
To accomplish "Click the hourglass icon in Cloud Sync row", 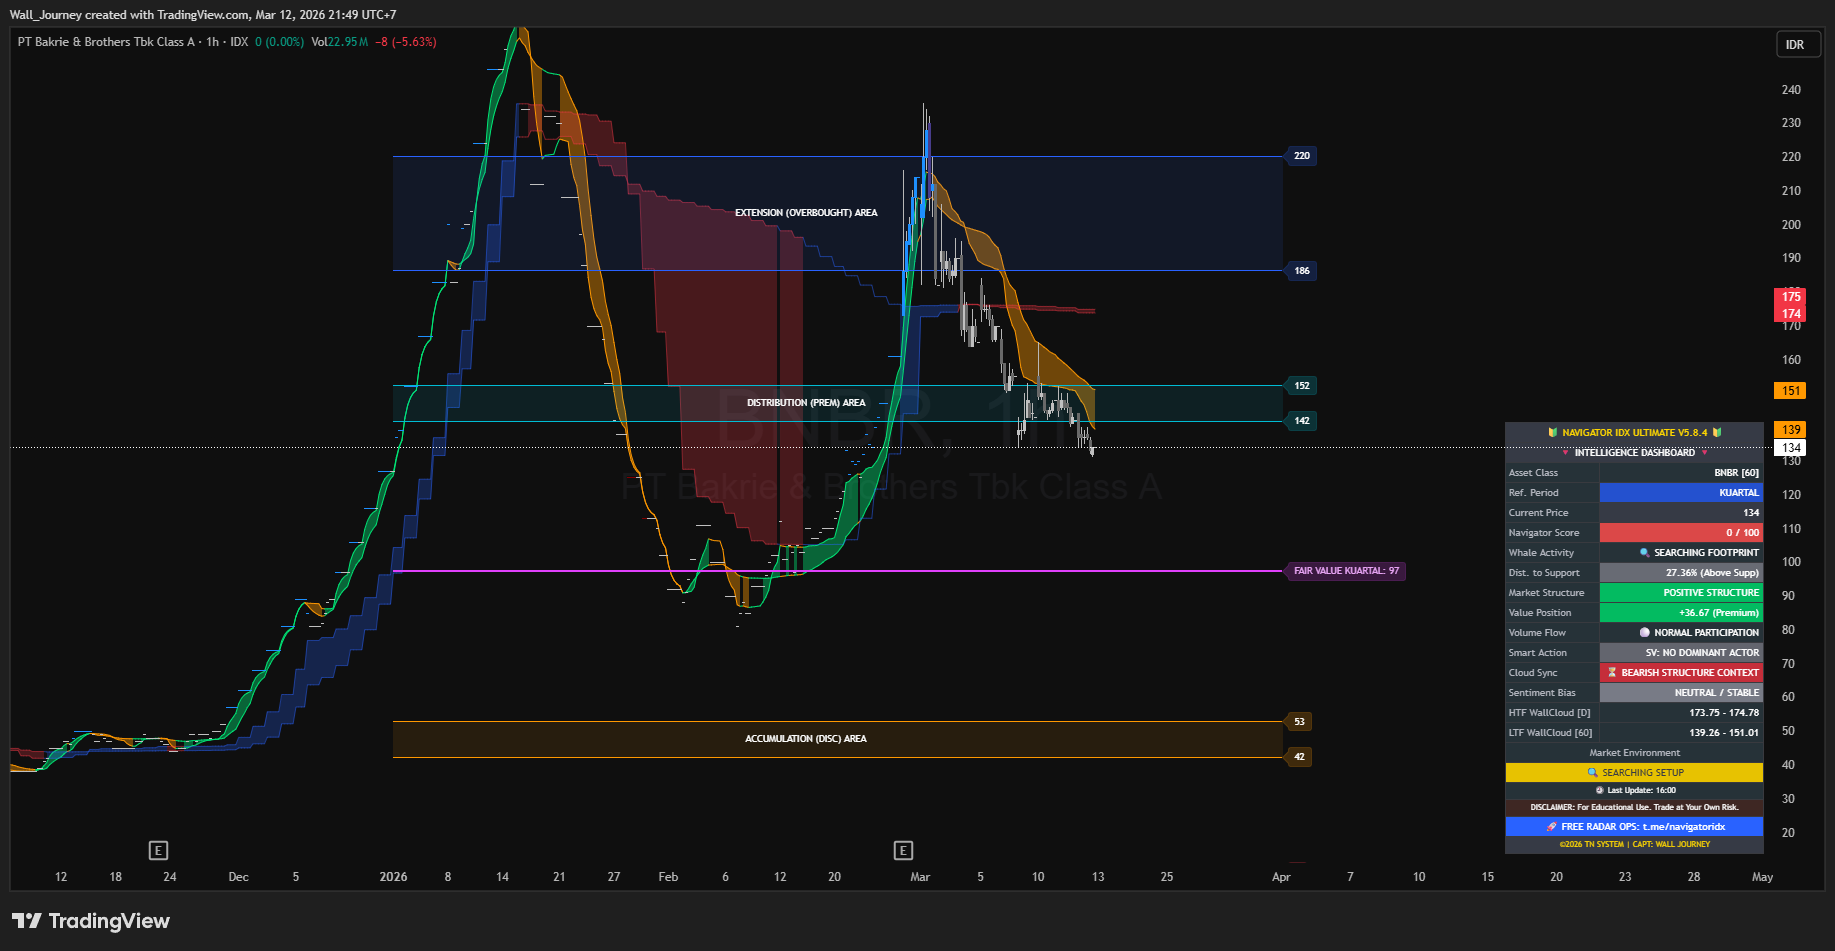I will click(1612, 673).
